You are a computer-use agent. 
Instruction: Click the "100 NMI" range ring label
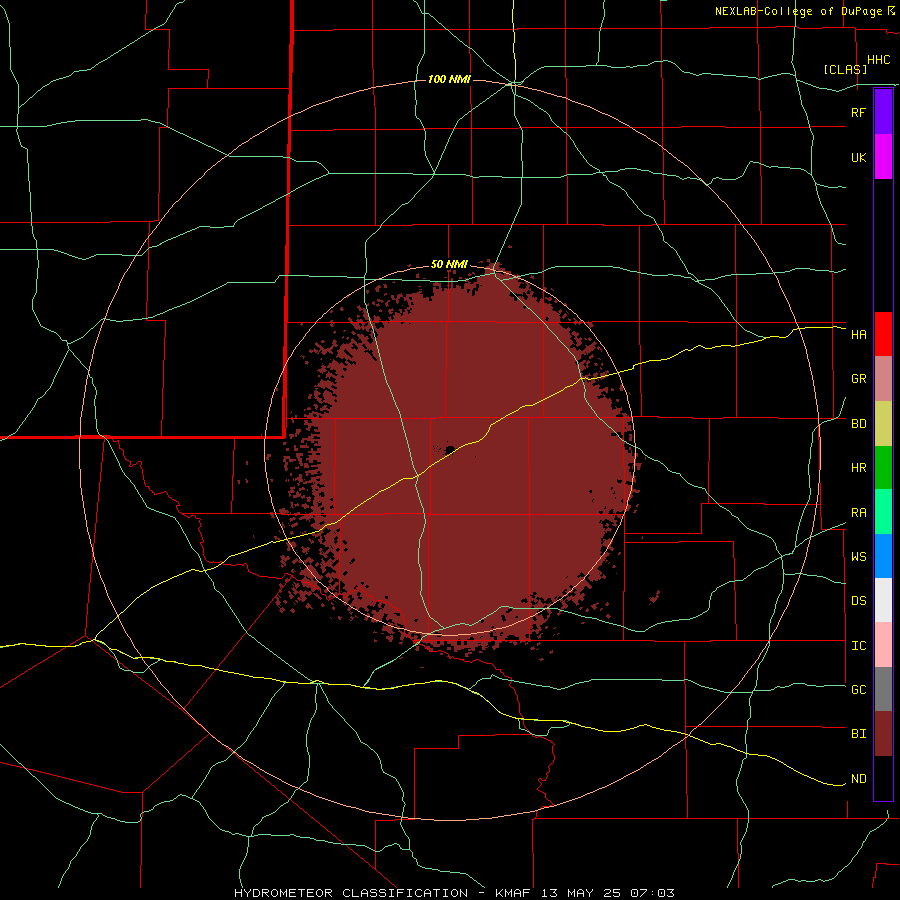[x=449, y=79]
